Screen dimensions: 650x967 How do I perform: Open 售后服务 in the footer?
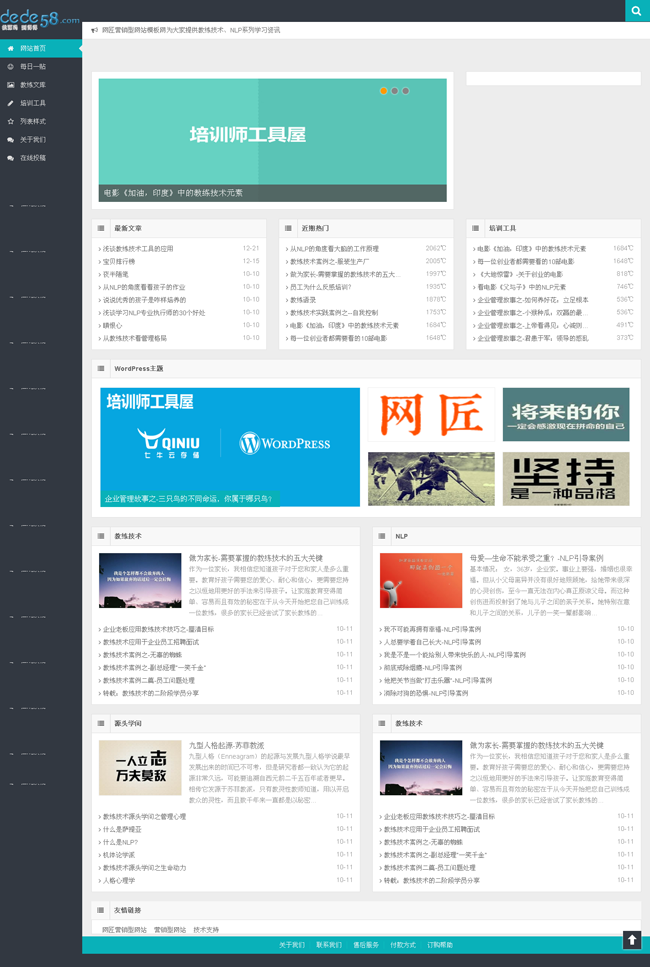366,945
